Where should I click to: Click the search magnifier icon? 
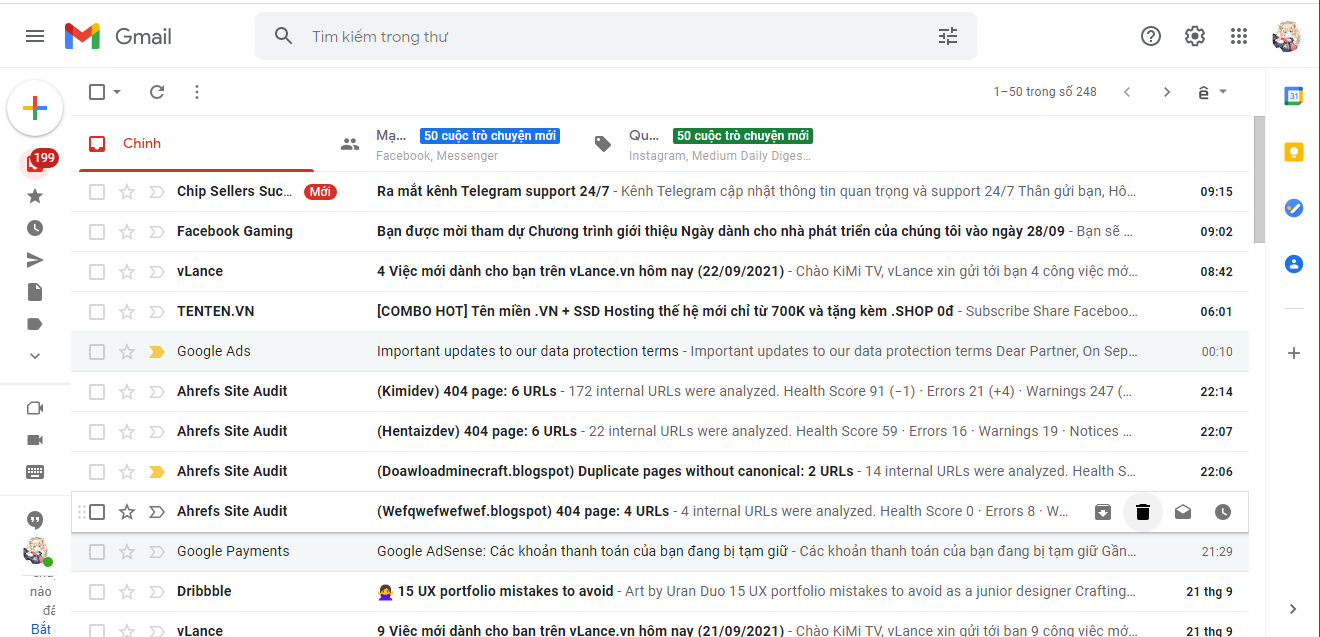[283, 36]
